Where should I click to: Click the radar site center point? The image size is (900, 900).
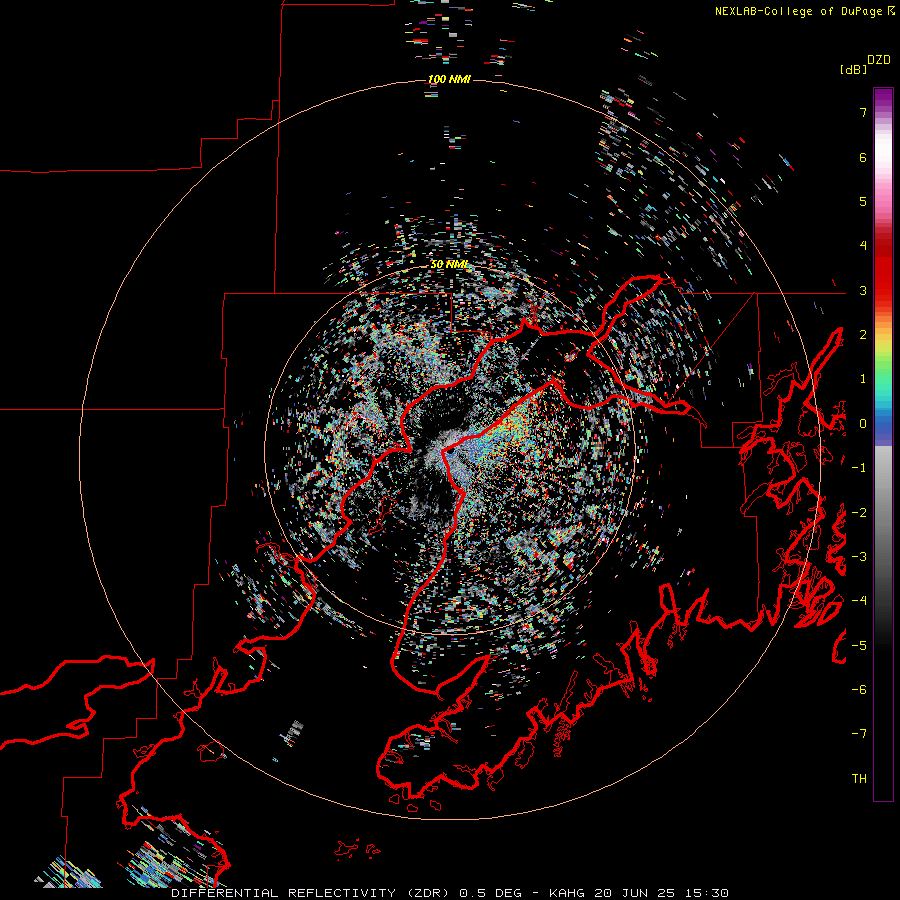451,452
